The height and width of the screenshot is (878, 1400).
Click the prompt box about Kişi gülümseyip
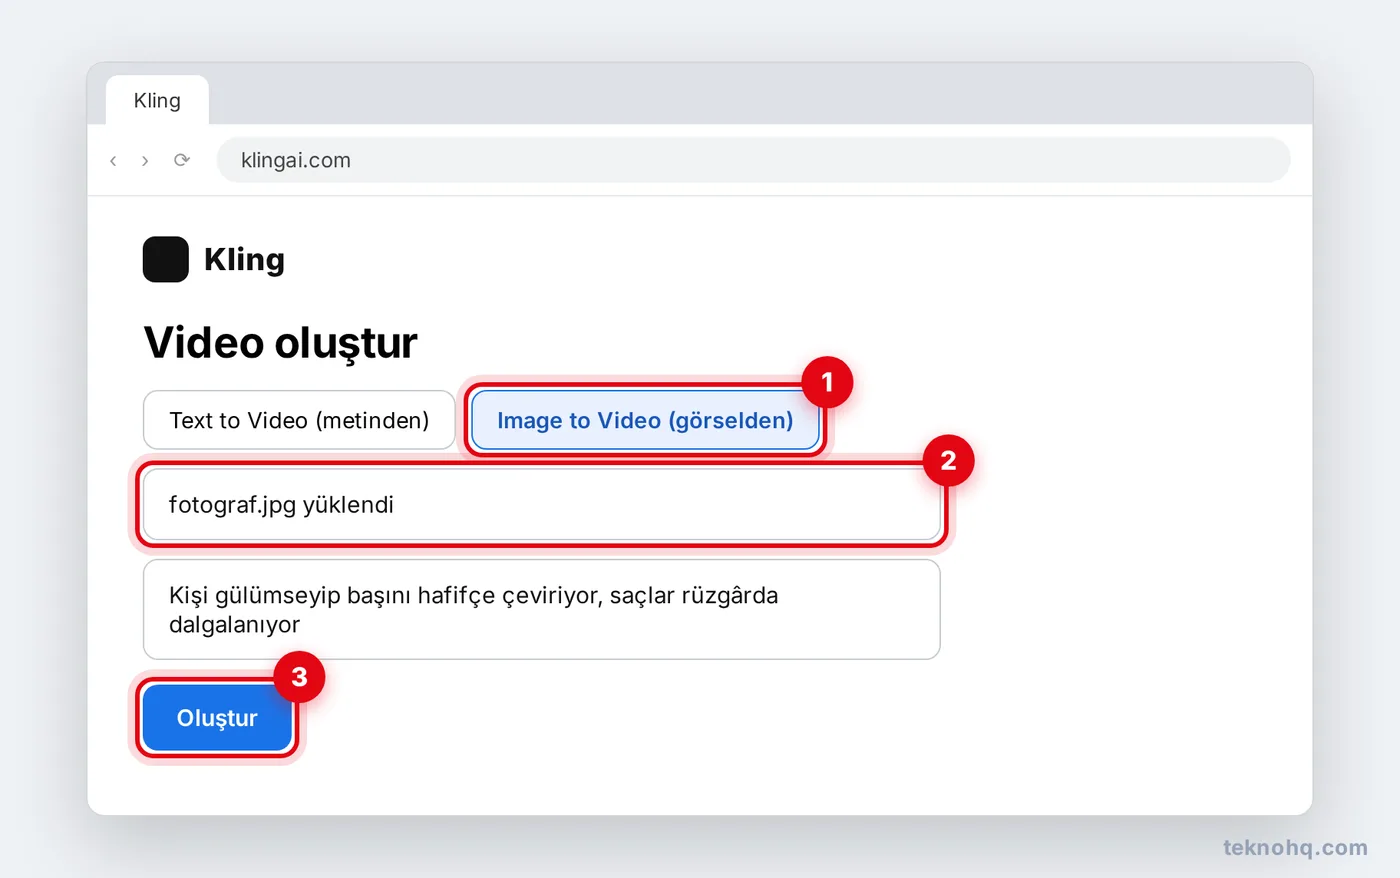[x=542, y=609]
